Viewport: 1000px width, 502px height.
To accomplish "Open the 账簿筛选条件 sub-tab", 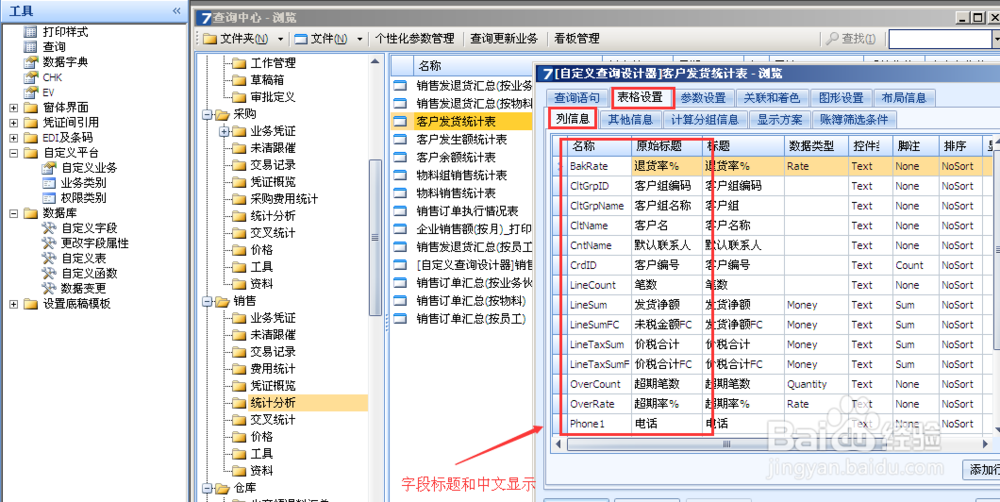I will 853,119.
